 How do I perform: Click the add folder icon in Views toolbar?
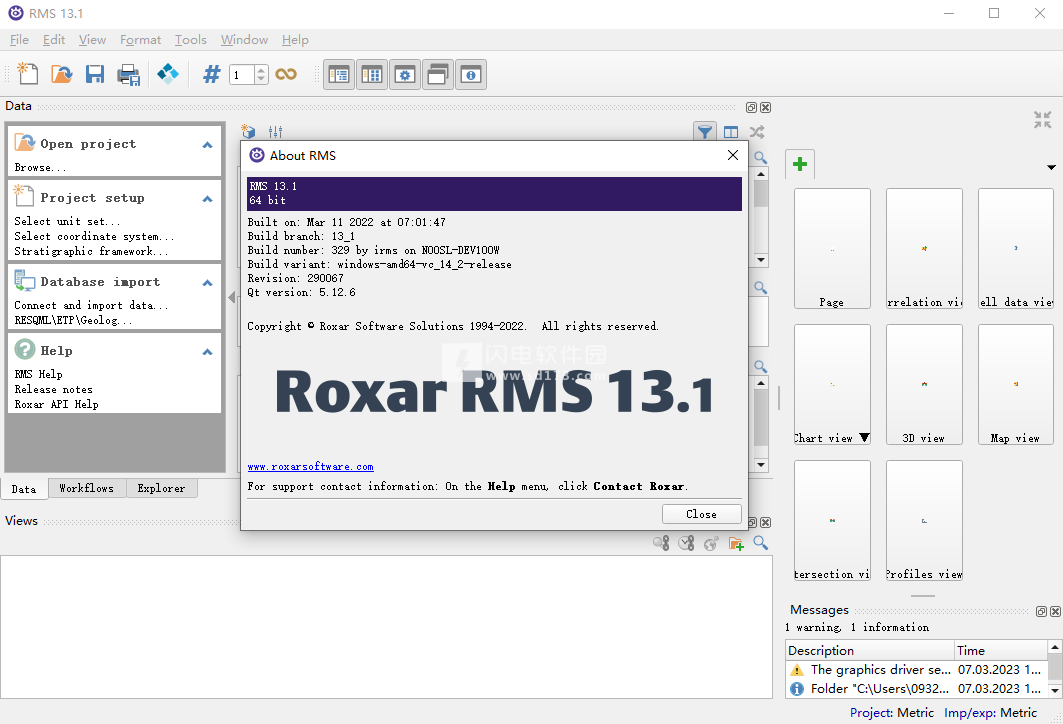[x=736, y=543]
